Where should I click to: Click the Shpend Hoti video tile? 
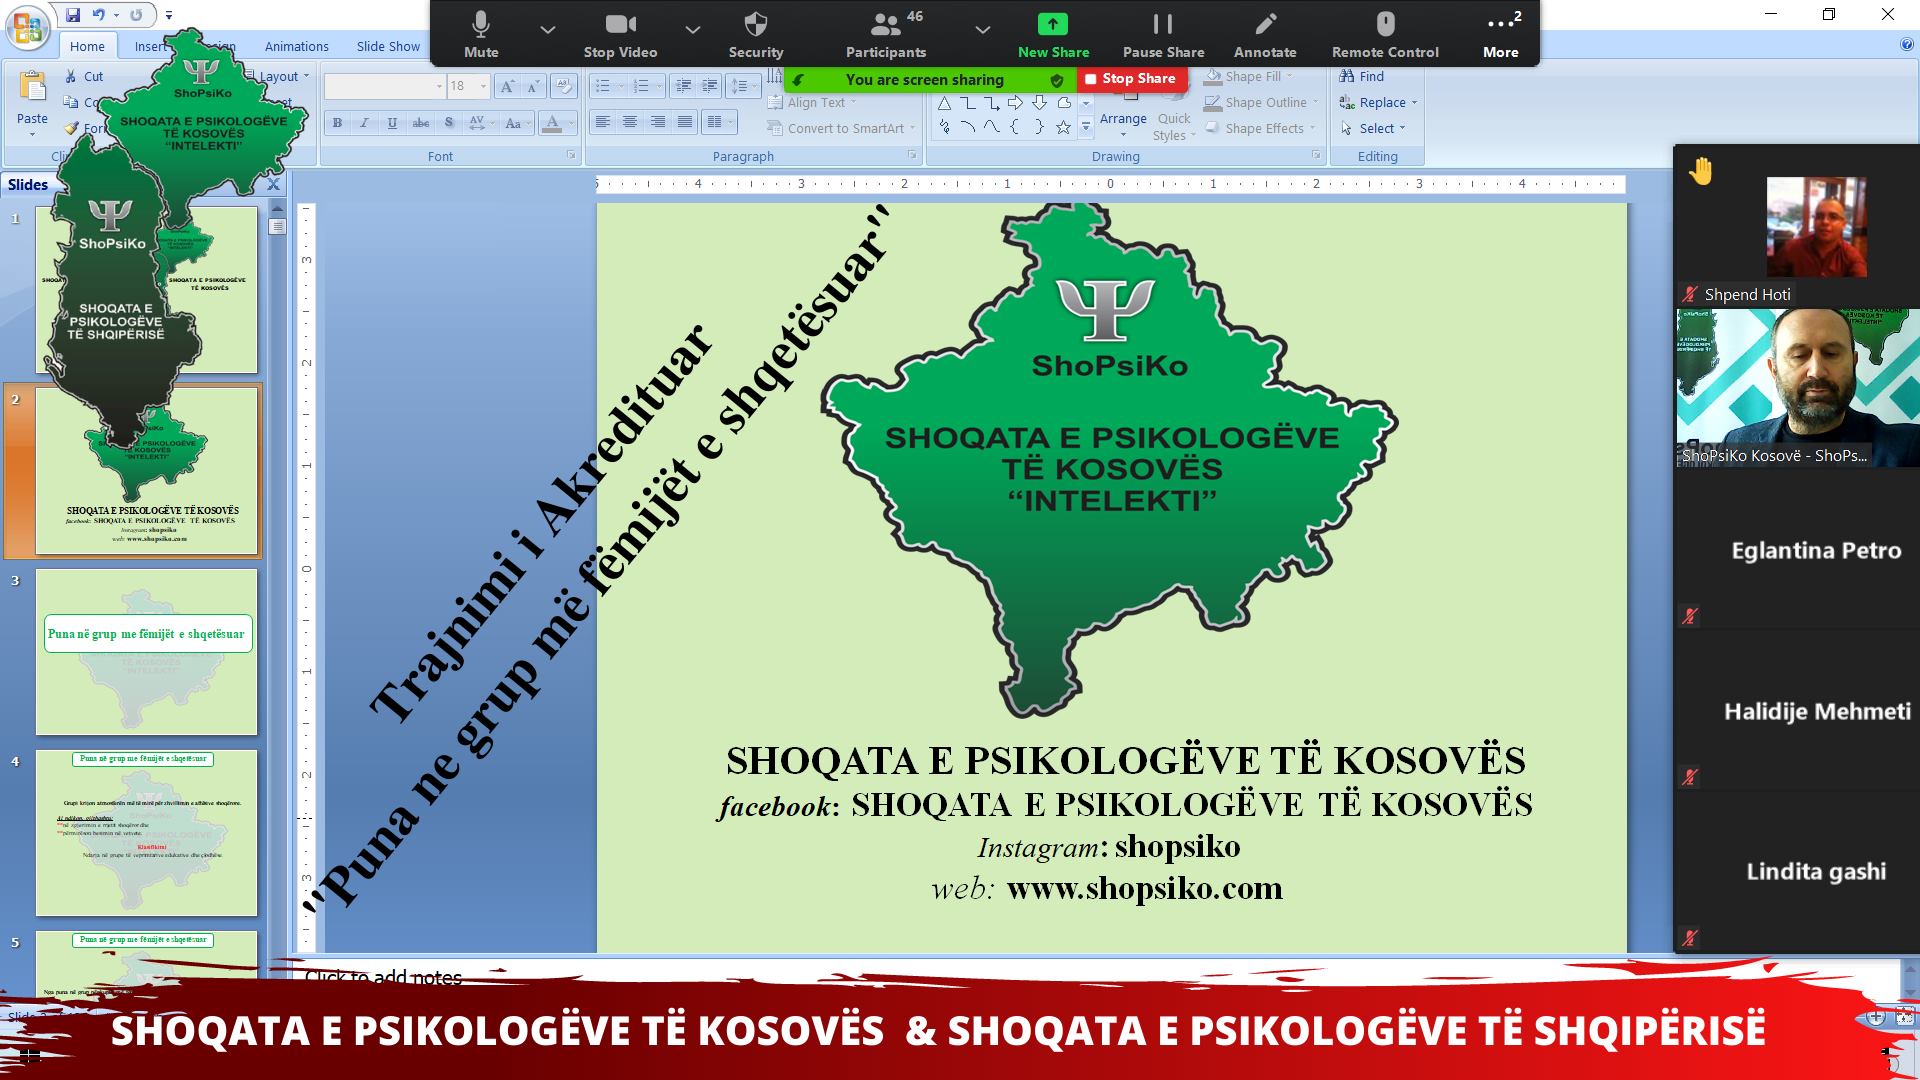(1797, 228)
